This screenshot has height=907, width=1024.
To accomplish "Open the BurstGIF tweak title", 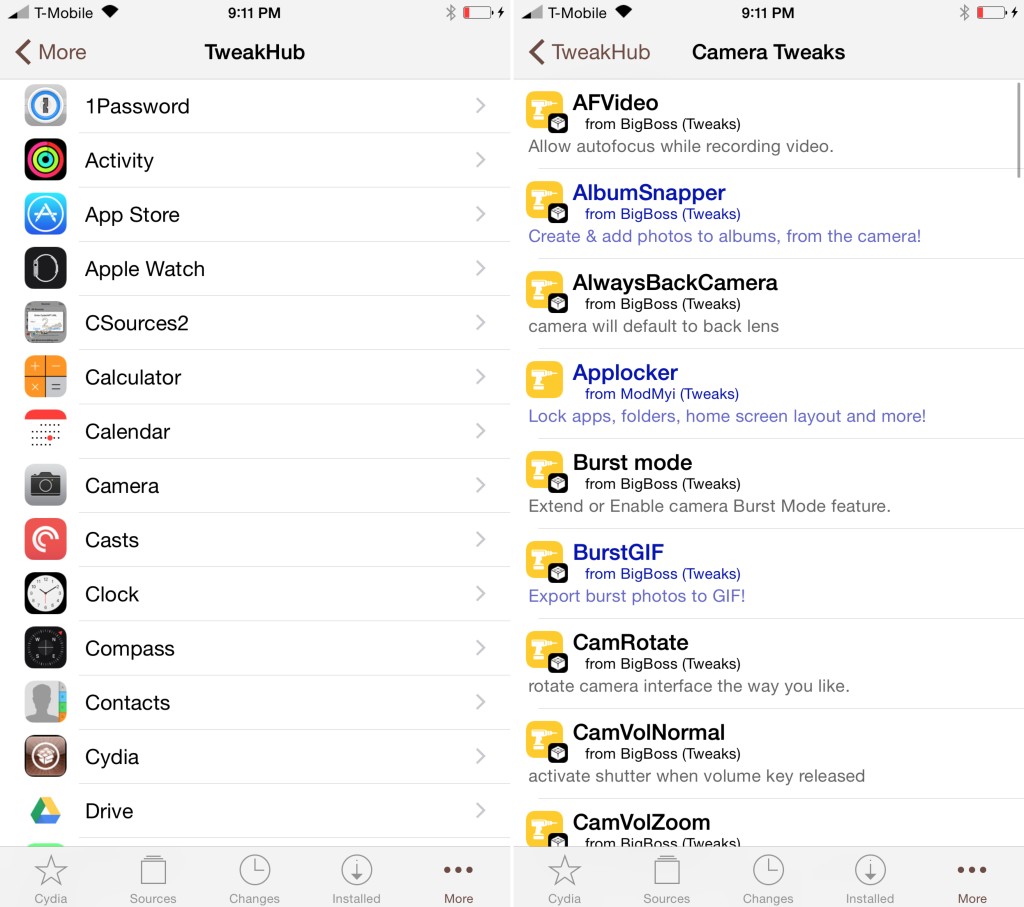I will tap(618, 552).
